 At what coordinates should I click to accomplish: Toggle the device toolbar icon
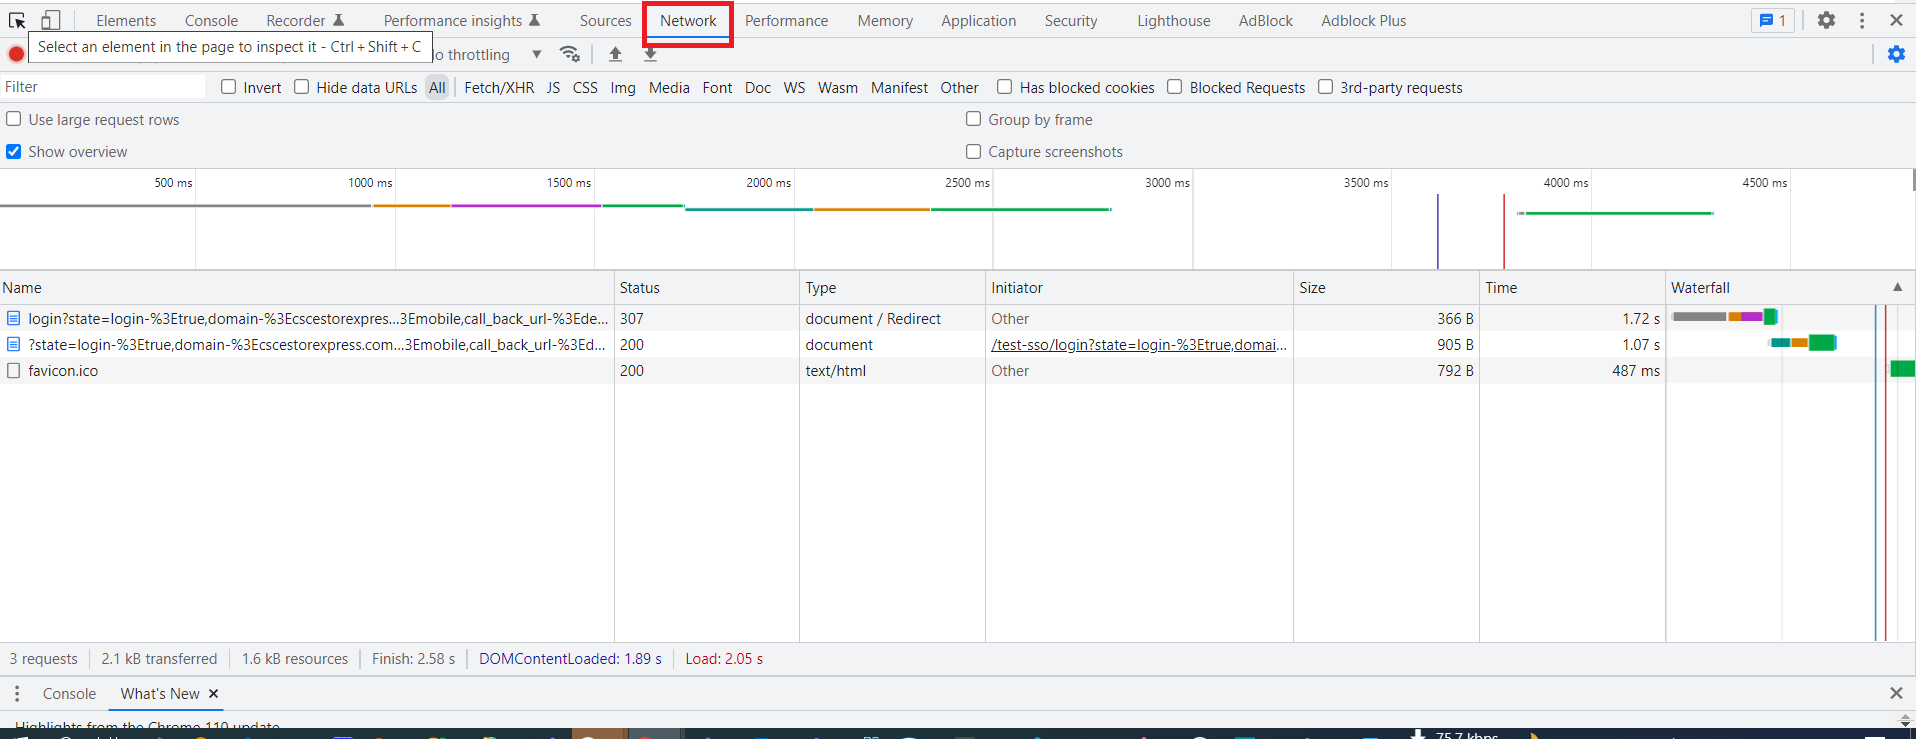coord(50,20)
